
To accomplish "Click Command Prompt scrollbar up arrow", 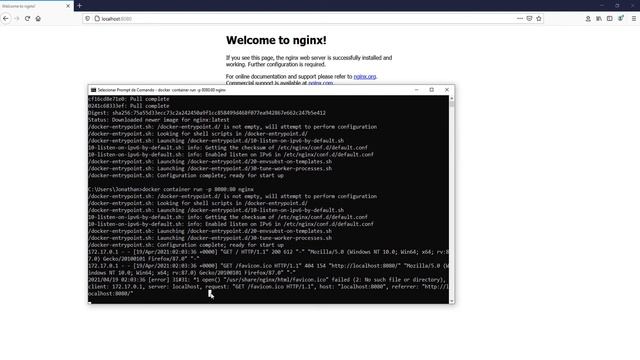I will [x=452, y=98].
